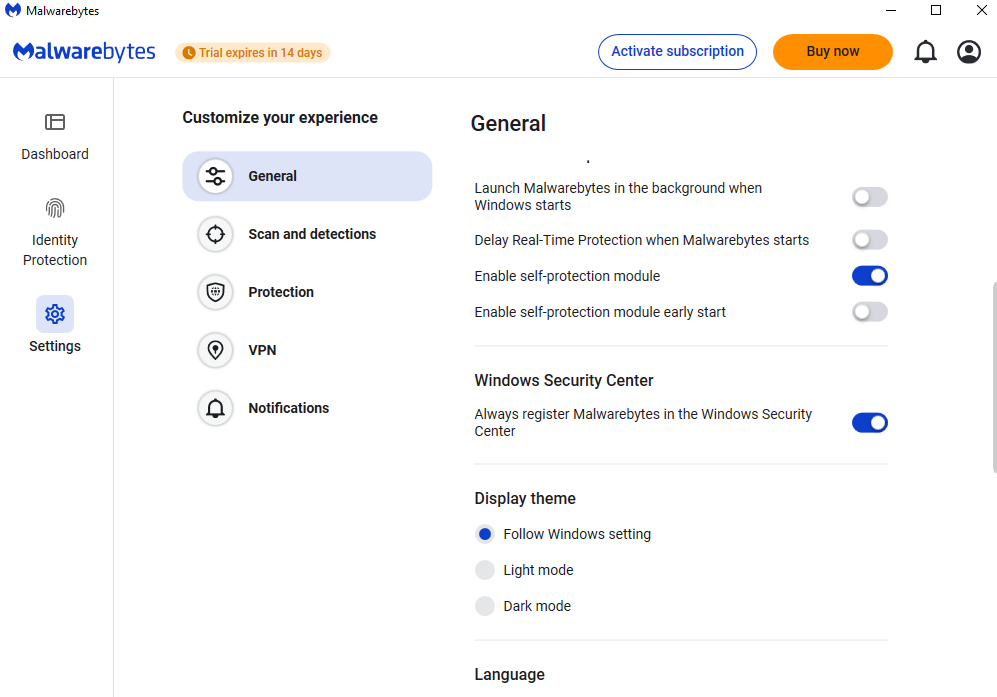The image size is (997, 697).
Task: Toggle Windows Security Center registration switch
Action: (869, 423)
